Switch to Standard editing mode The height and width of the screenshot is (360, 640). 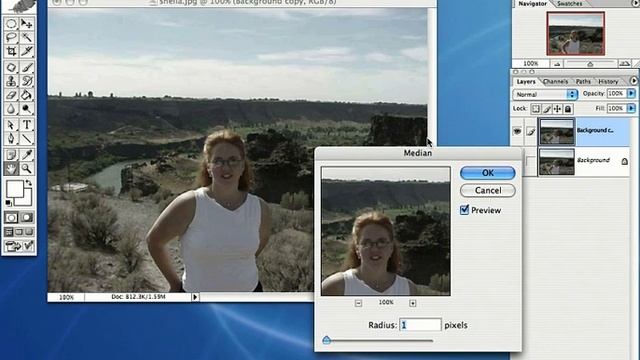pos(11,218)
